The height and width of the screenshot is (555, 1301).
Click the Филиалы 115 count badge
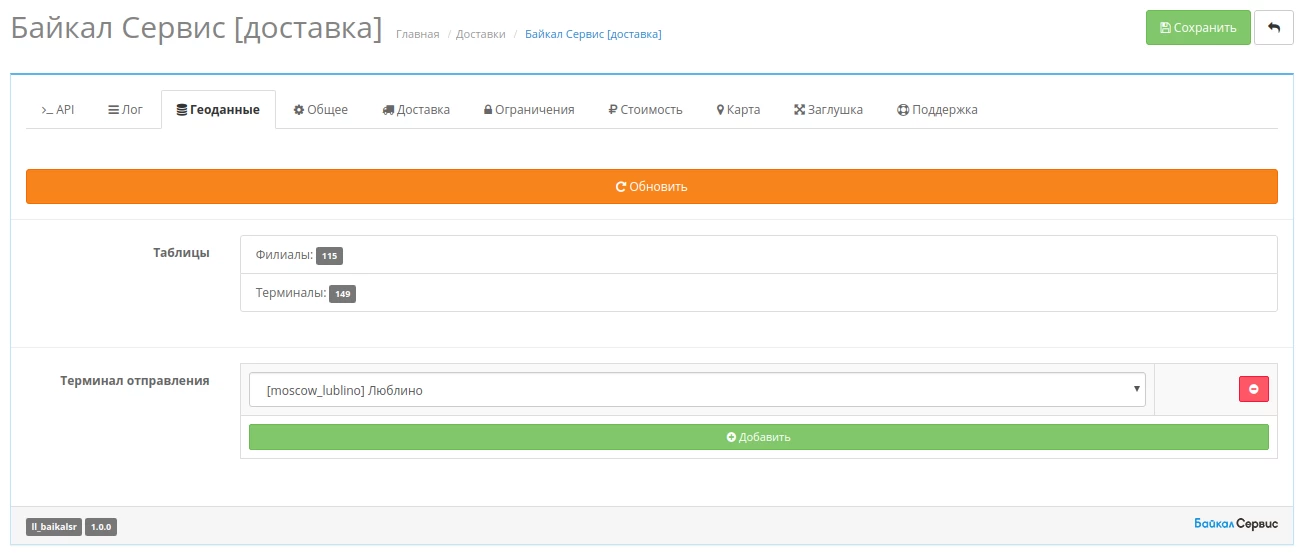tap(329, 256)
